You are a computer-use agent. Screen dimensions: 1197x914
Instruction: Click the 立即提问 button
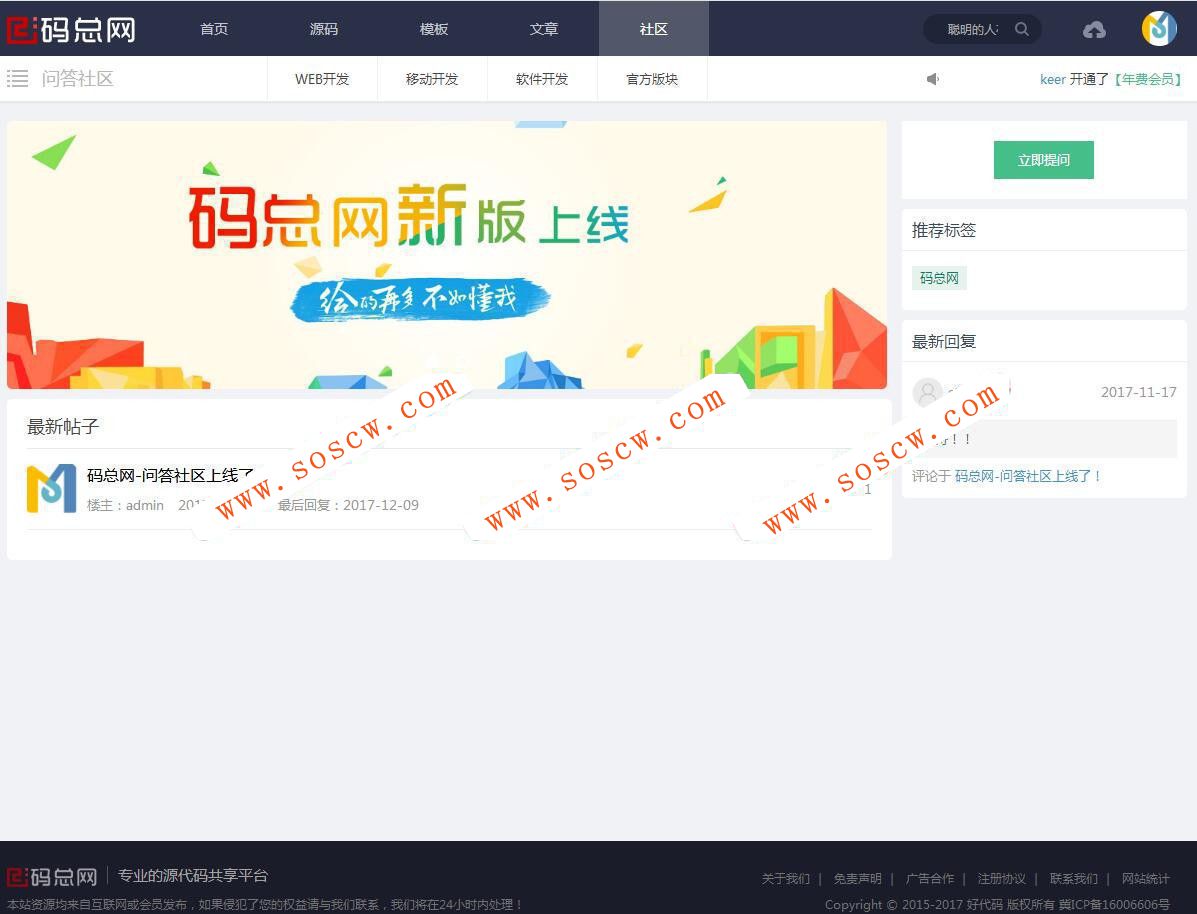coord(1044,160)
